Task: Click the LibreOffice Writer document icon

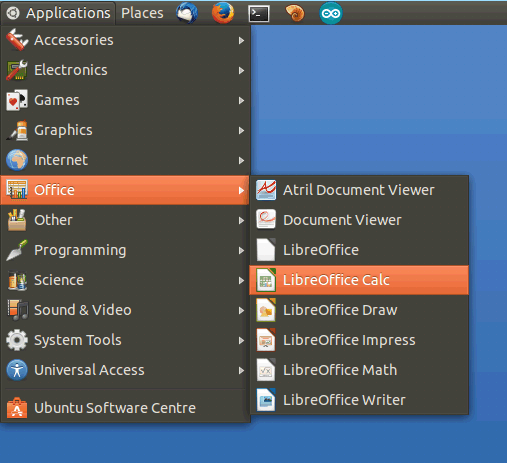Action: point(266,400)
